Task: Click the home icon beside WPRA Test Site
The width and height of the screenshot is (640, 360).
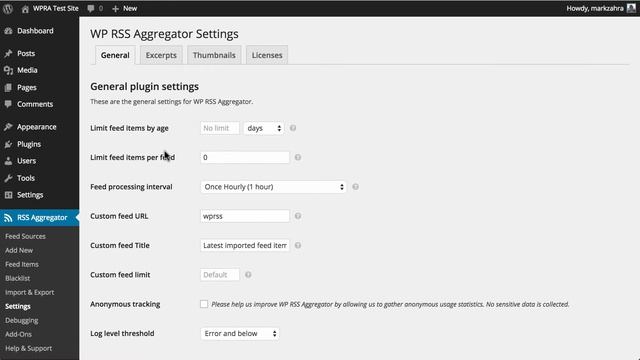Action: 25,9
